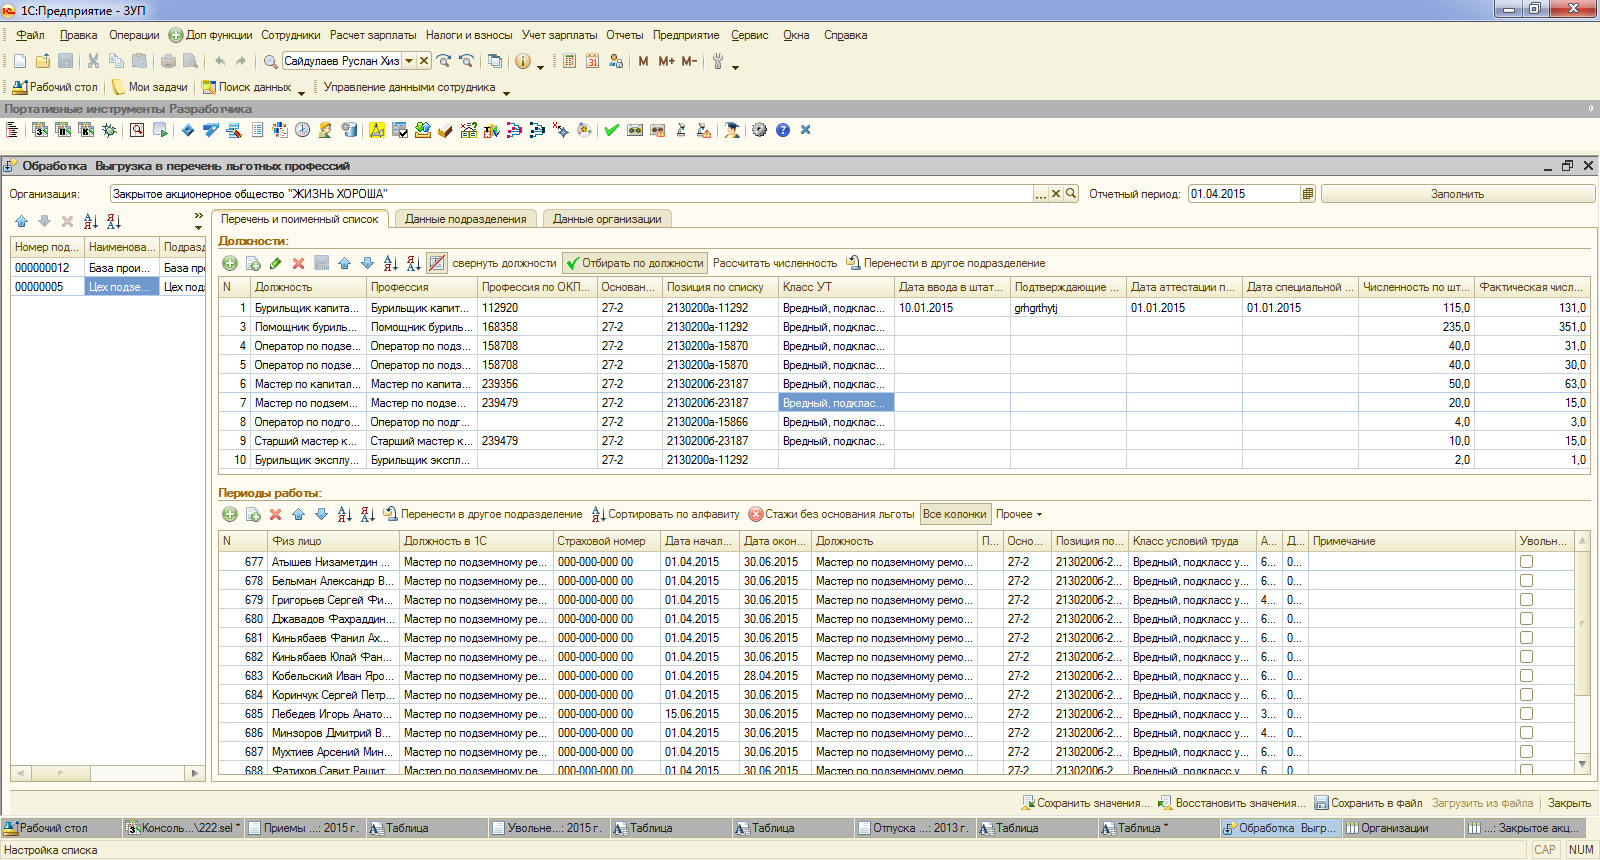Click pencil edit icon in Должности toolbar
This screenshot has width=1600, height=860.
[x=275, y=263]
